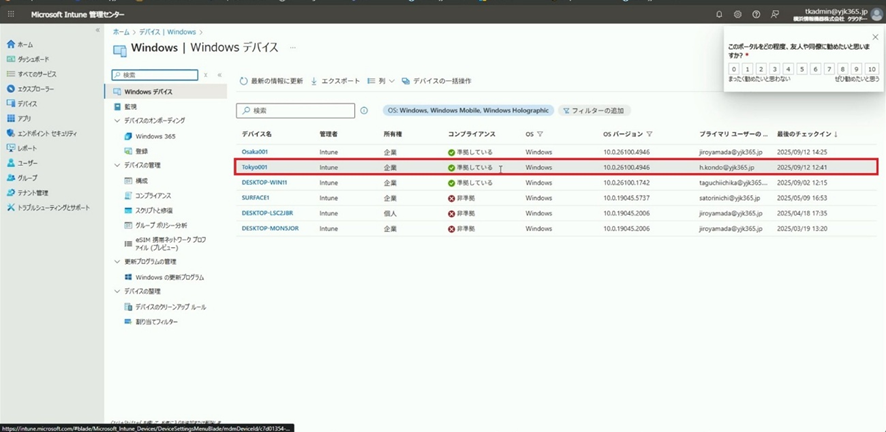Collapse the left navigation with double chevron
The image size is (886, 432).
97,31
